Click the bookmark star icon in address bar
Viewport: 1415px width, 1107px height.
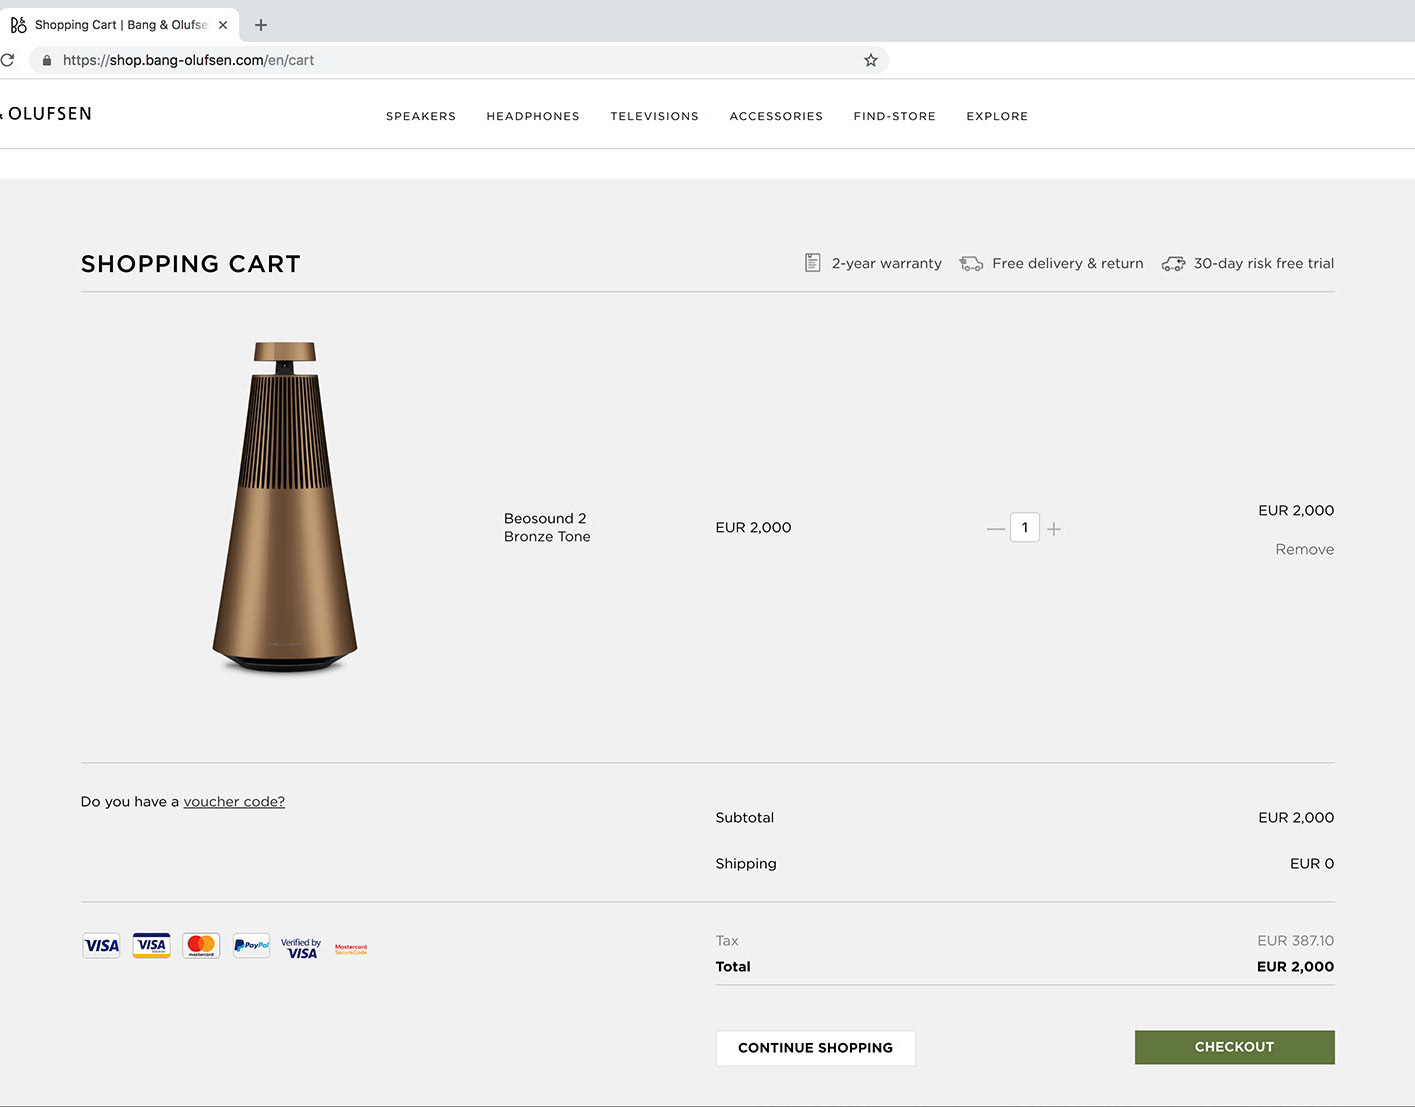(871, 60)
